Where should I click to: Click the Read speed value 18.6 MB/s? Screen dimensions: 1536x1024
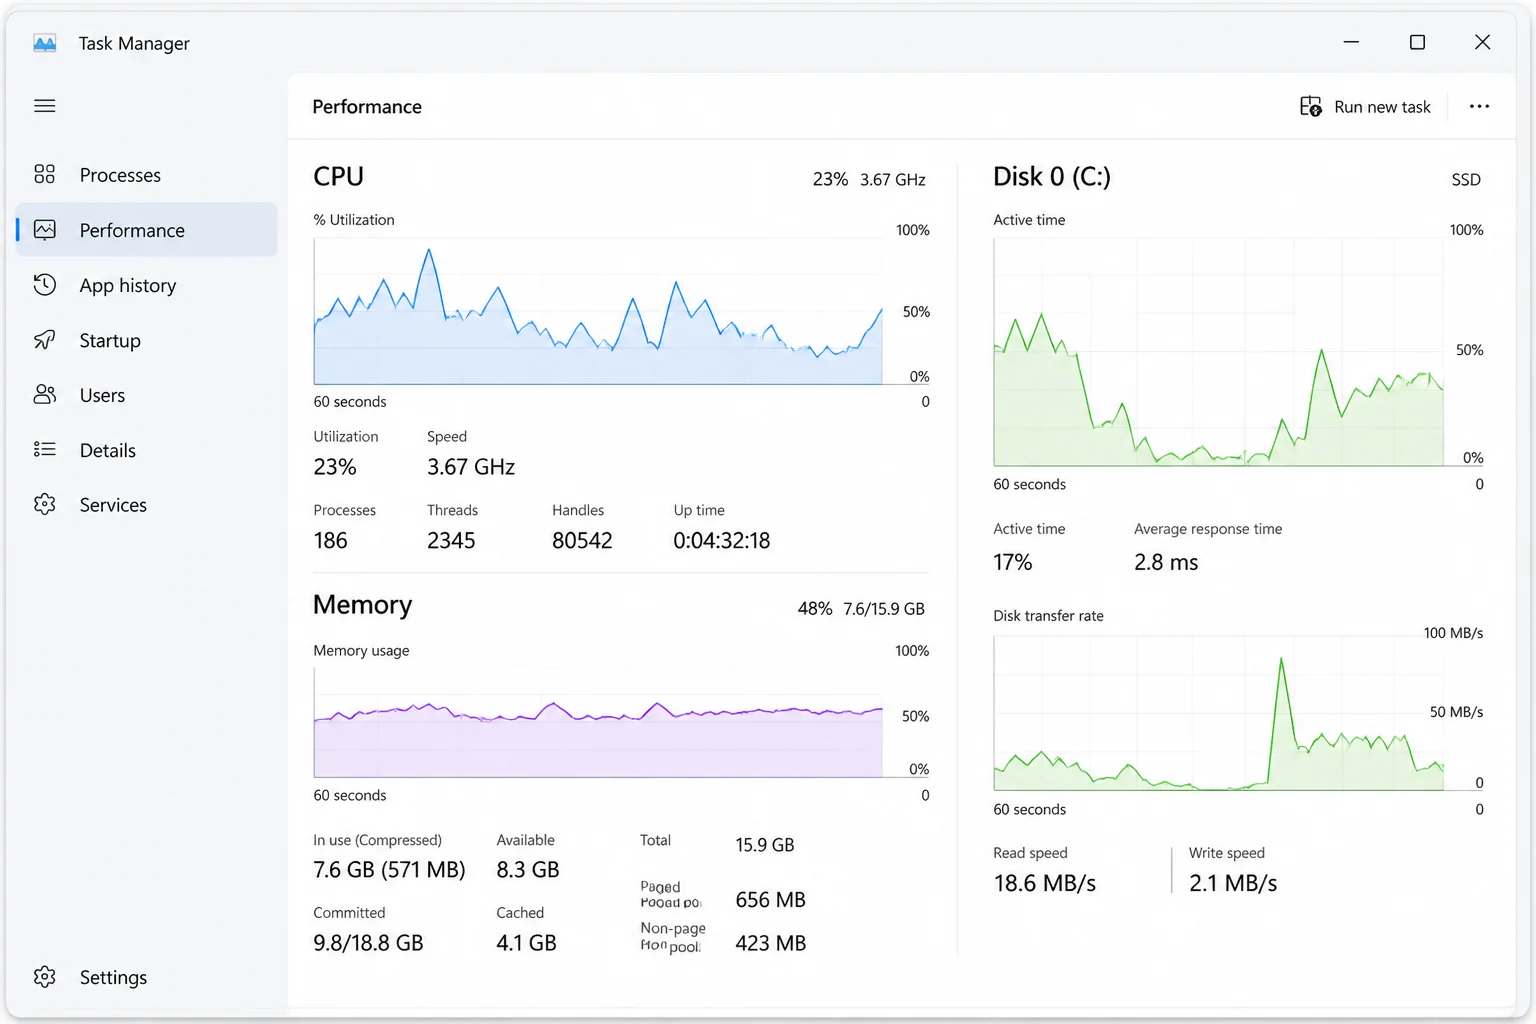(x=1044, y=884)
